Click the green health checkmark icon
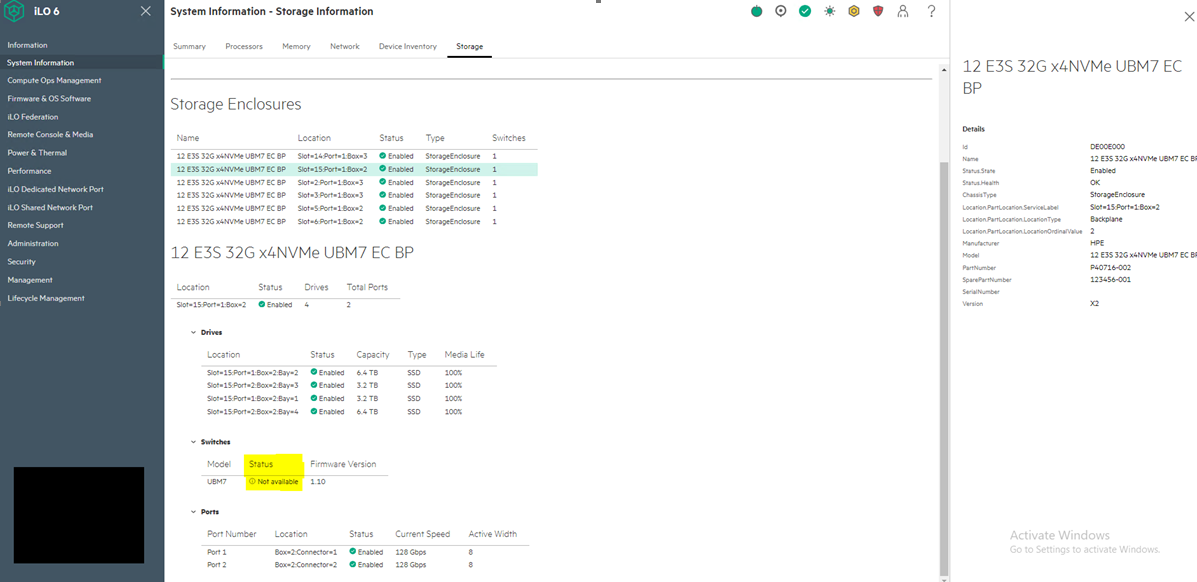The image size is (1197, 582). tap(805, 11)
